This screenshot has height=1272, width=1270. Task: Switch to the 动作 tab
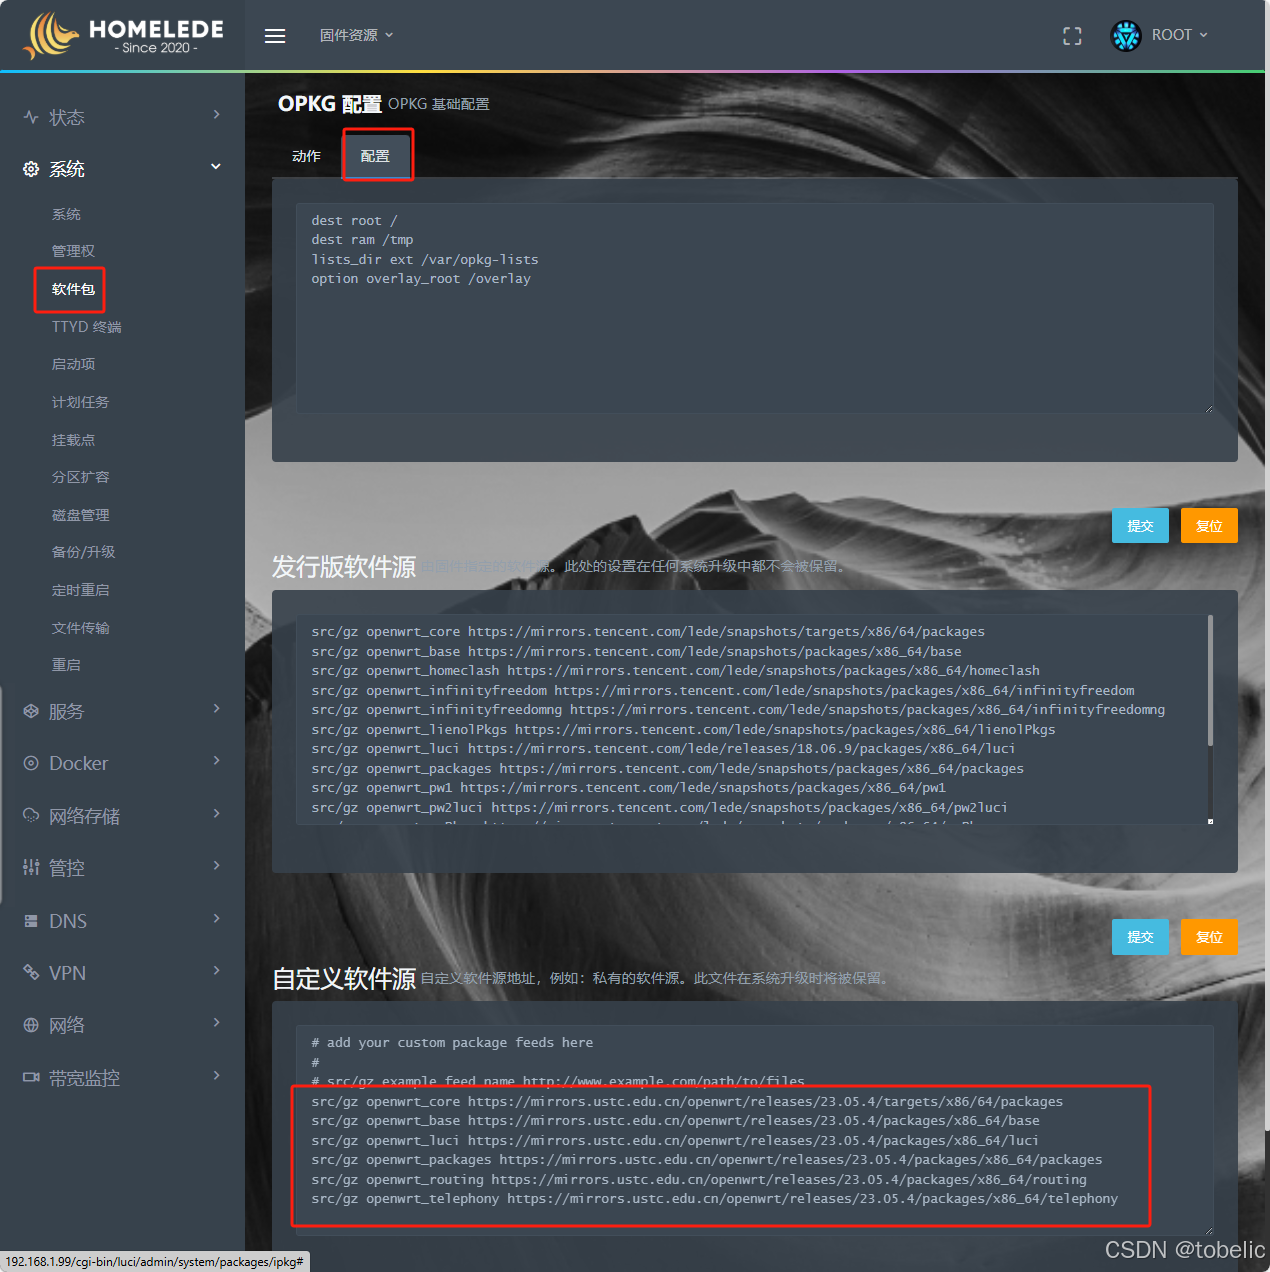tap(306, 156)
